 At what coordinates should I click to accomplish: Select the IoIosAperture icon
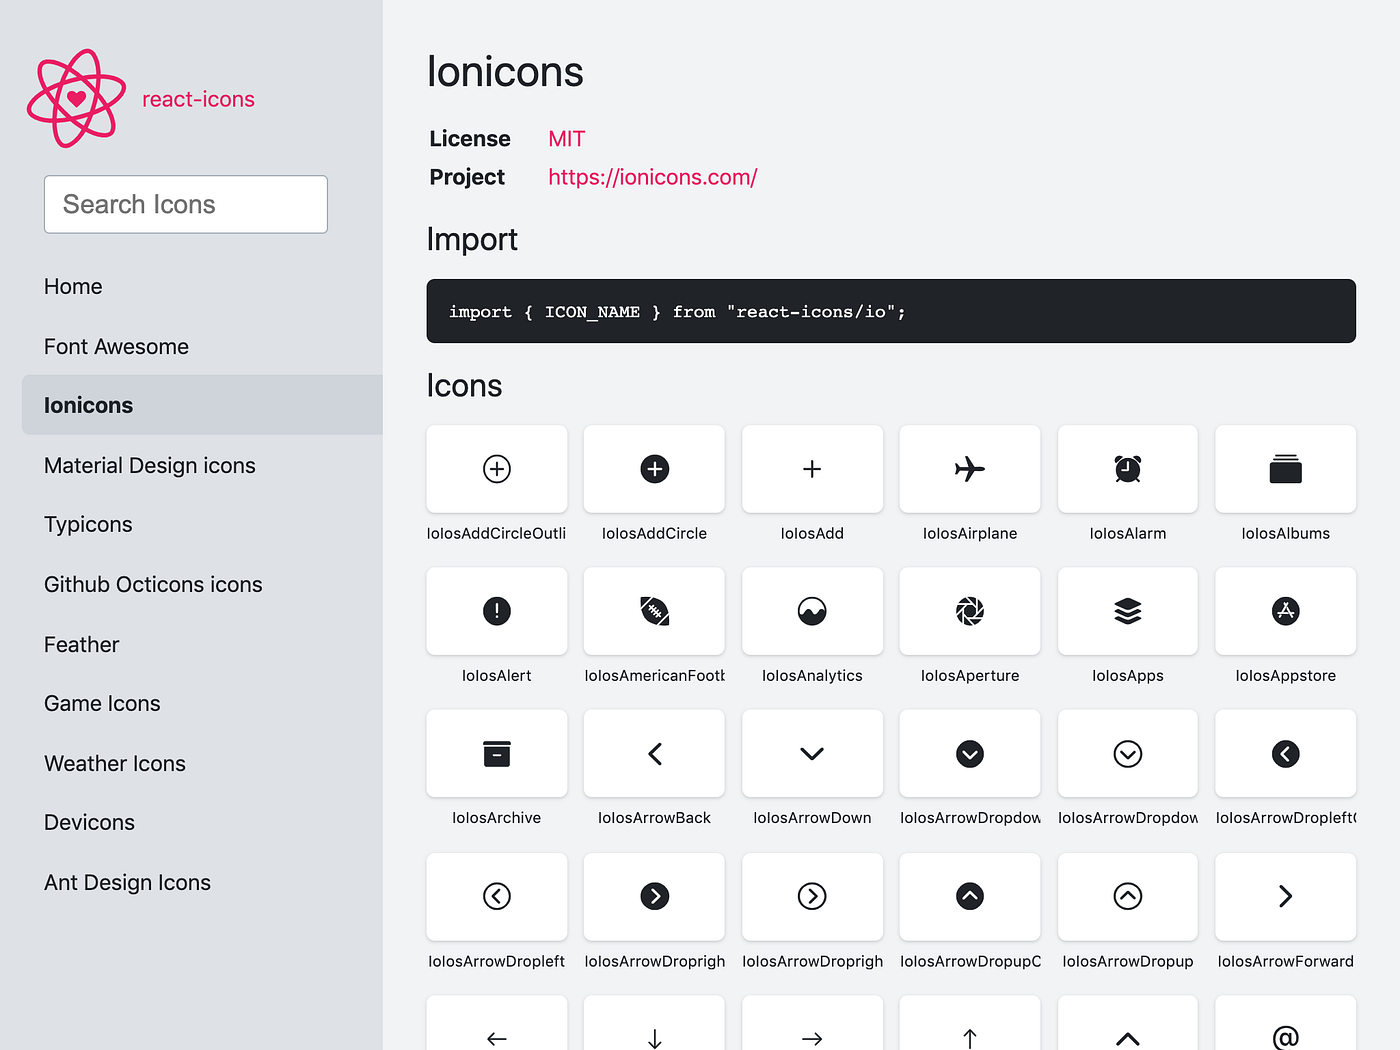(x=969, y=611)
